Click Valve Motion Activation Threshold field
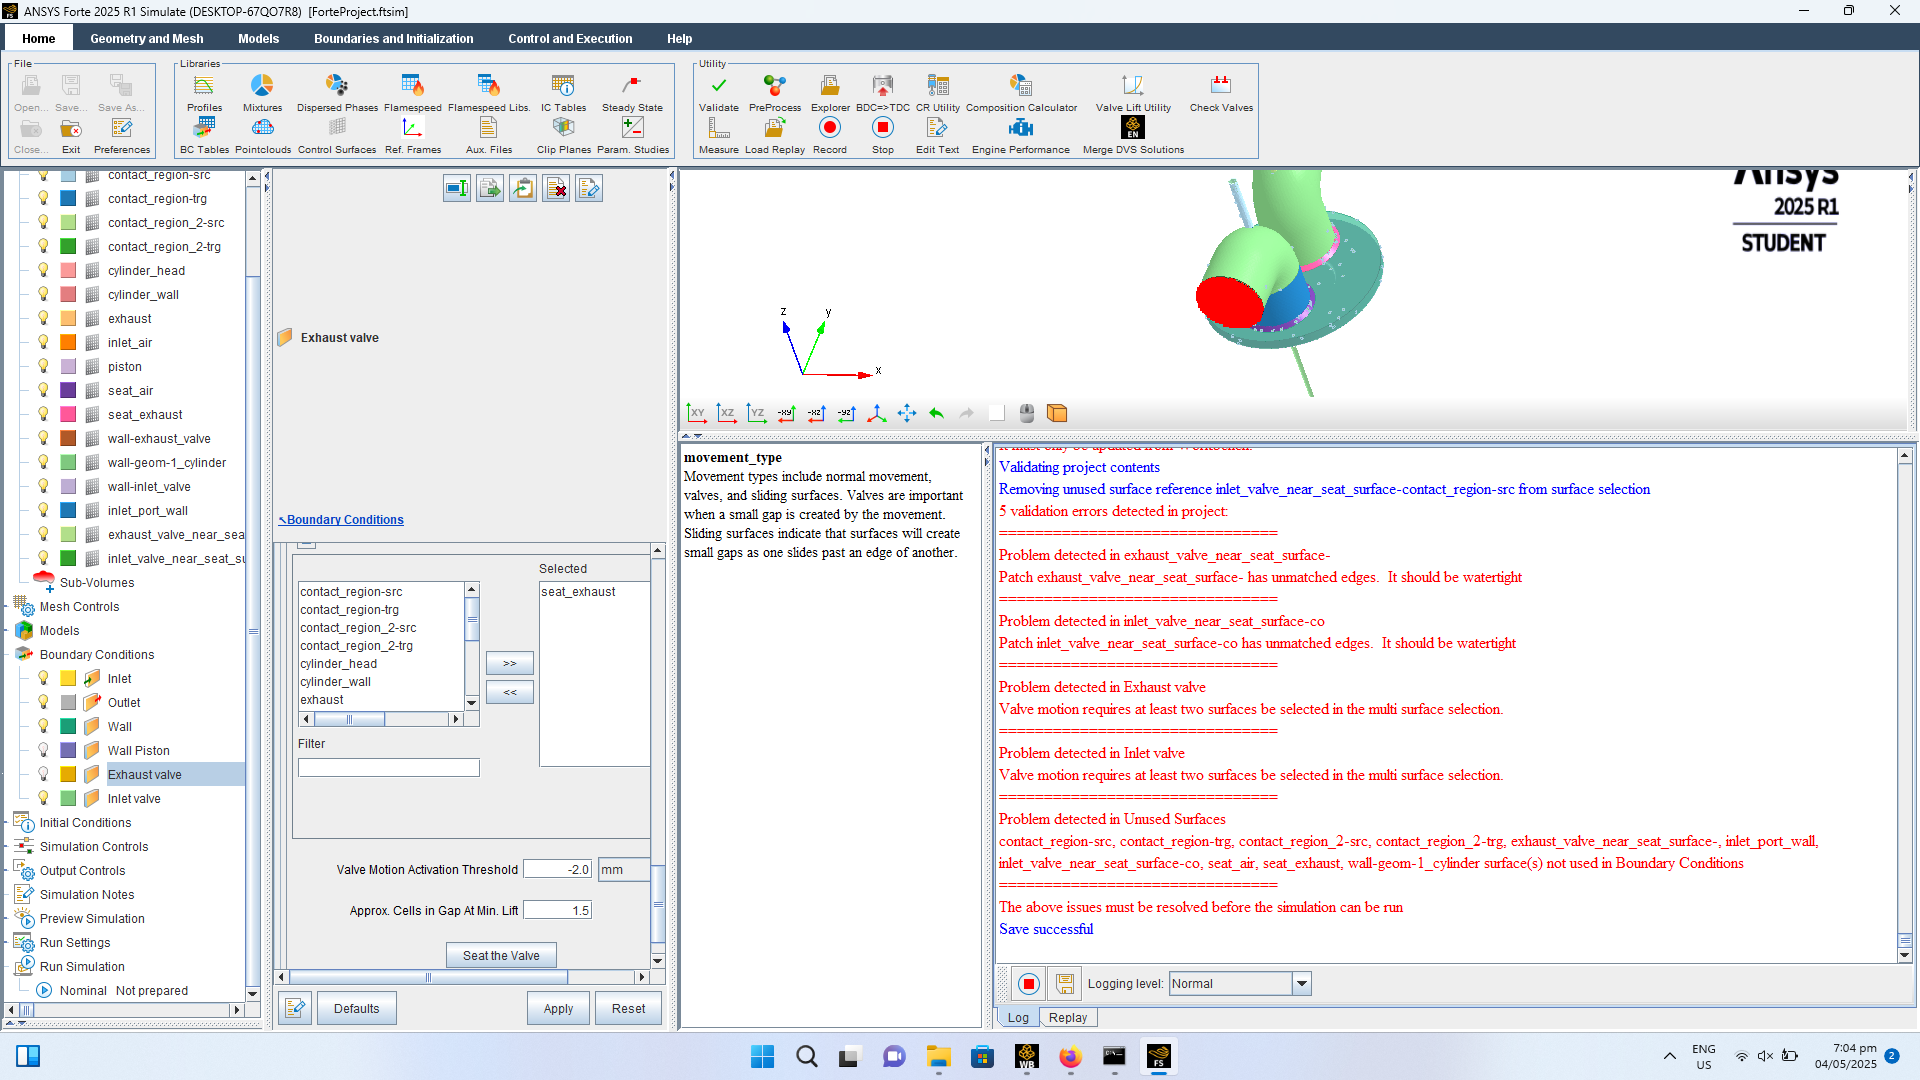1920x1080 pixels. (x=557, y=870)
